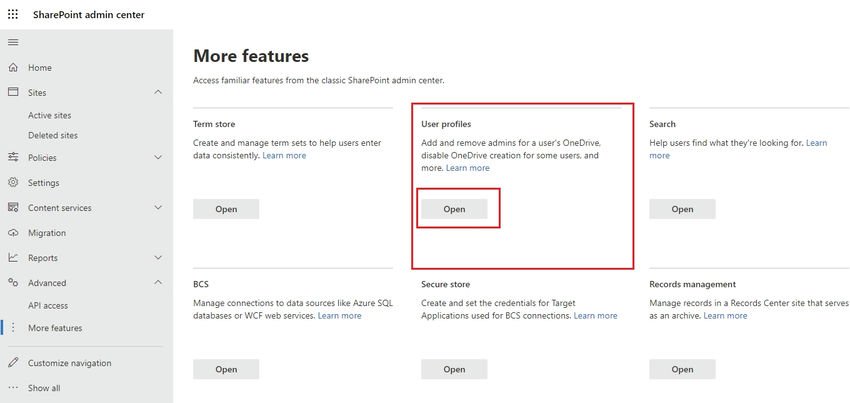850x403 pixels.
Task: Open the User profiles feature
Action: (454, 209)
